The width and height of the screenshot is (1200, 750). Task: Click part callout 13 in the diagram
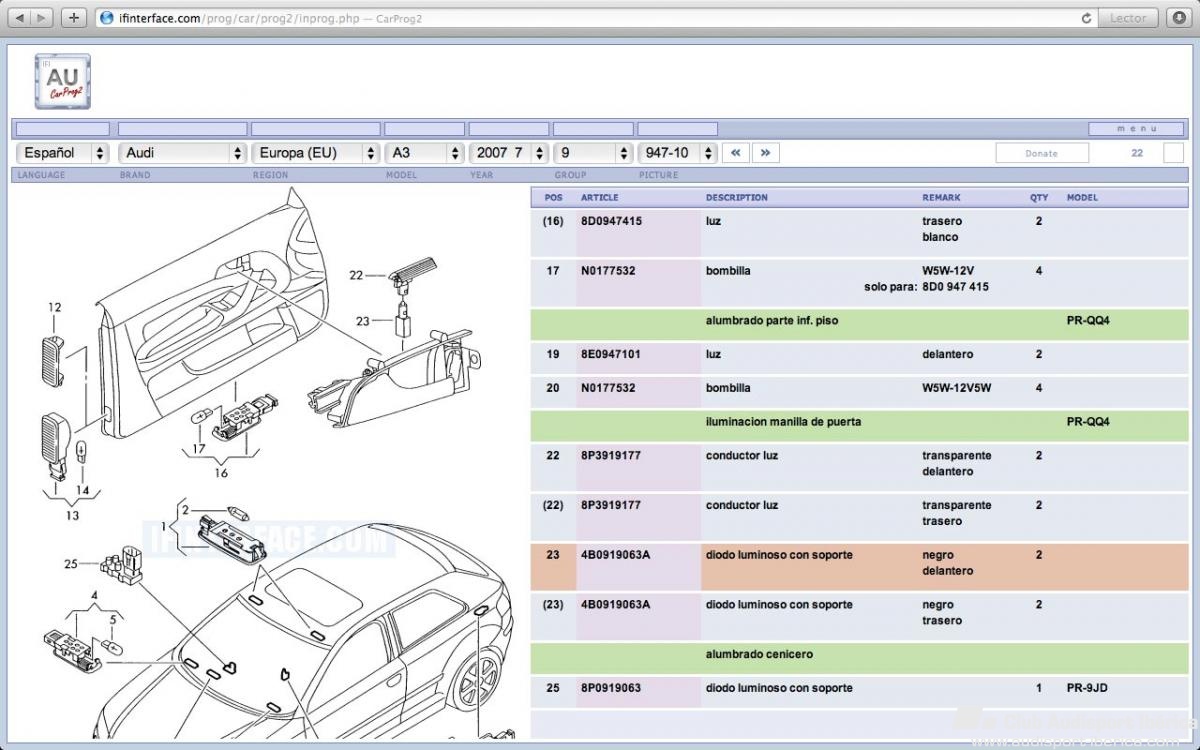pos(72,515)
